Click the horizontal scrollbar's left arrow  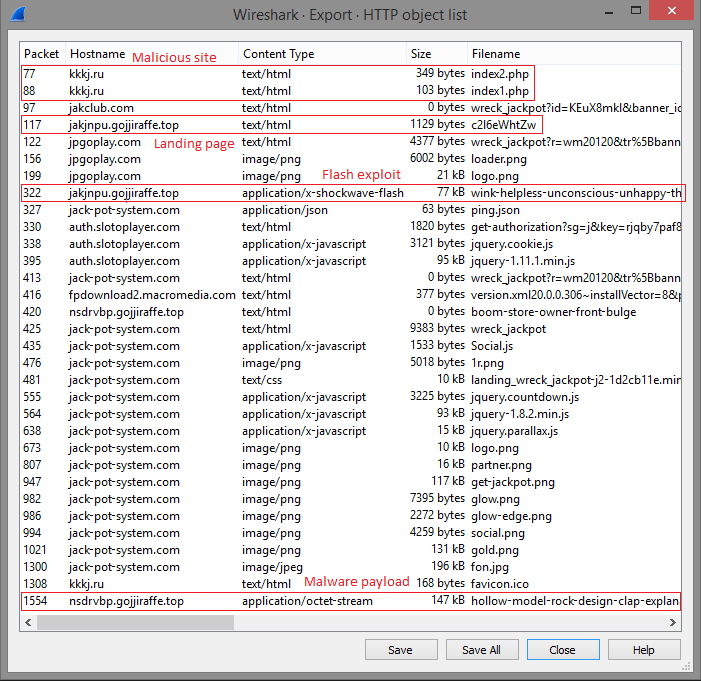click(28, 622)
